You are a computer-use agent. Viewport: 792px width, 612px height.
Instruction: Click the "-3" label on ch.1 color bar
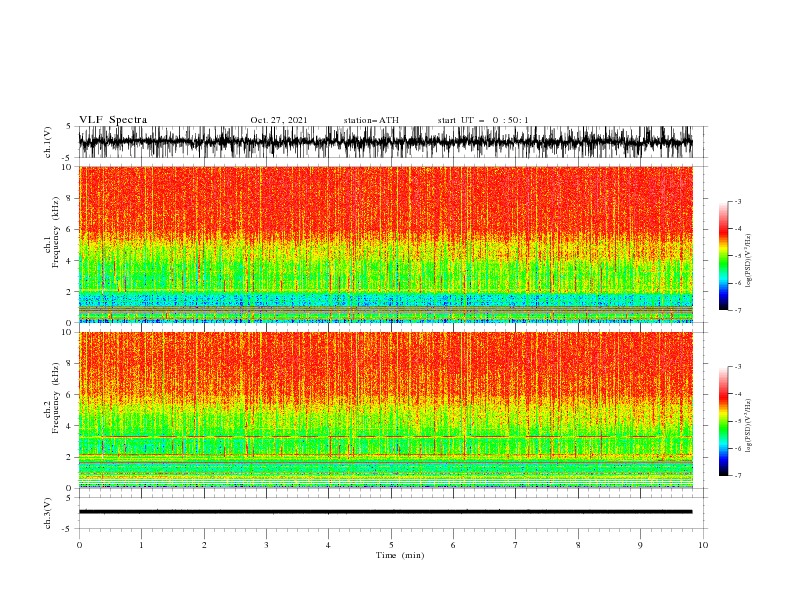pyautogui.click(x=737, y=201)
